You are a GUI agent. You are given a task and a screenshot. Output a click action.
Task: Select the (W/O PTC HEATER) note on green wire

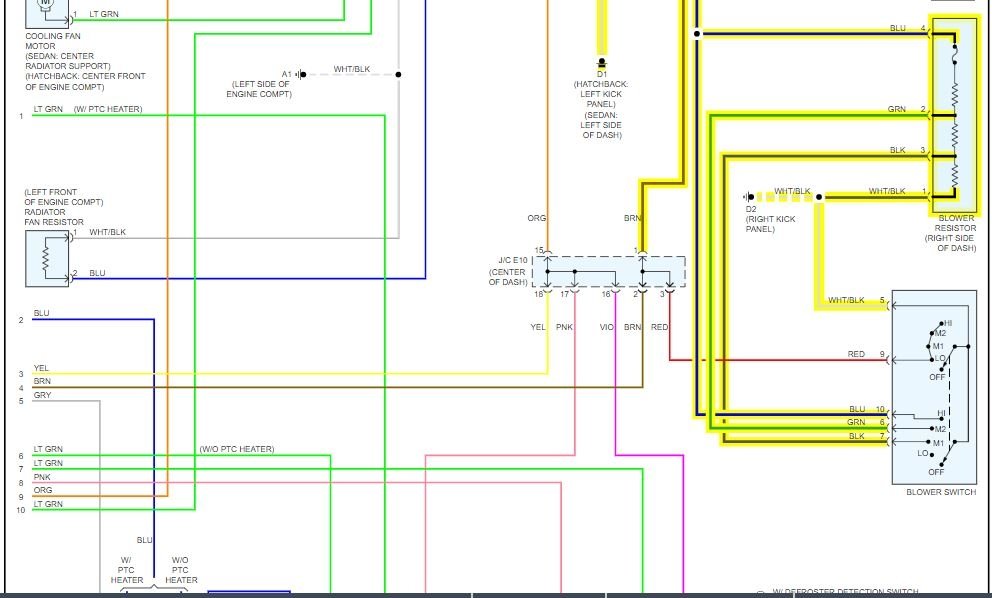[x=237, y=449]
